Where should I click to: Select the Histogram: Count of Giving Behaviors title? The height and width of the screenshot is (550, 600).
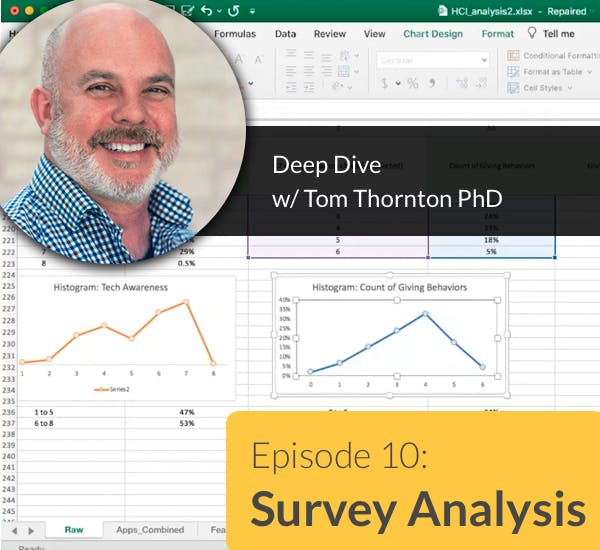pyautogui.click(x=390, y=287)
